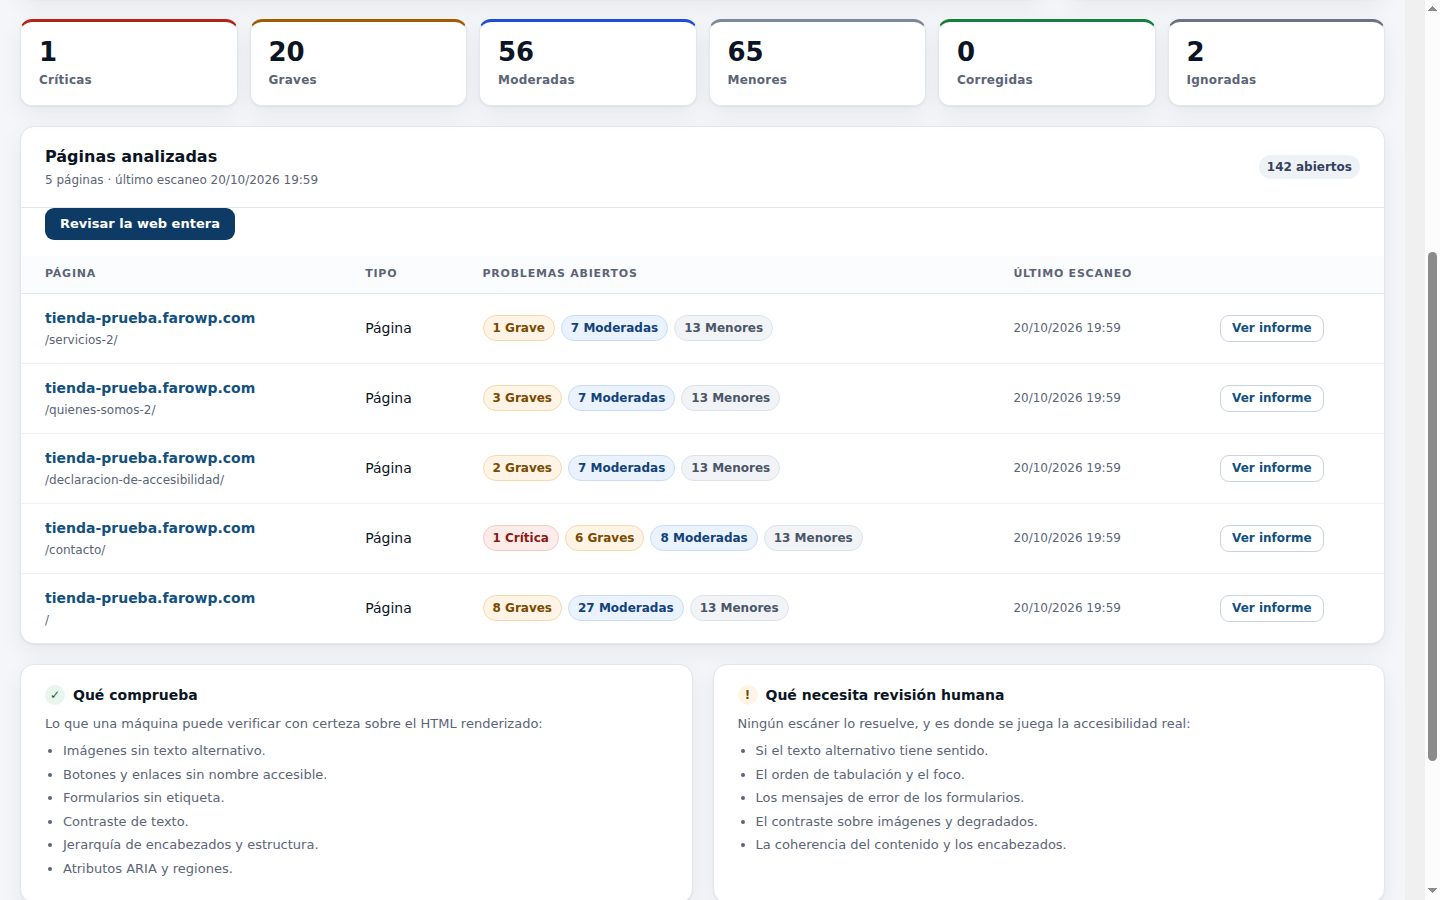Click the 8 Moderadas badge

704,538
